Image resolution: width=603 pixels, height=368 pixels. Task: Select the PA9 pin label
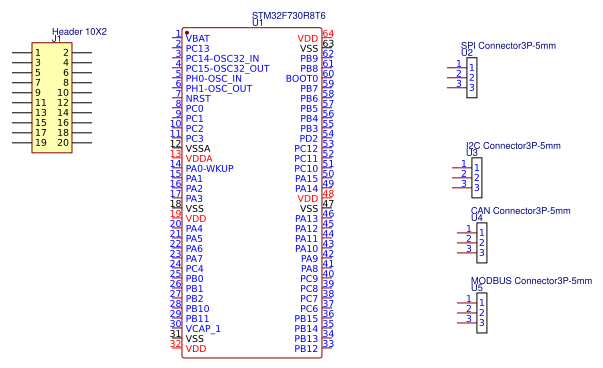tap(309, 258)
